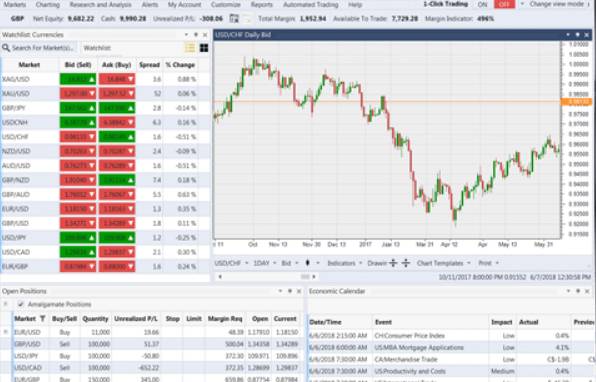Pin the USD/CHF Daily Bid chart panel
This screenshot has width=596, height=382.
pos(577,35)
